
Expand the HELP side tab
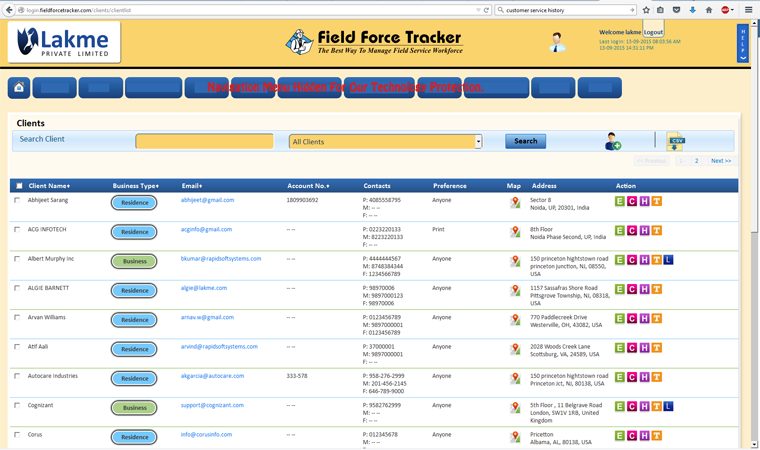click(743, 44)
